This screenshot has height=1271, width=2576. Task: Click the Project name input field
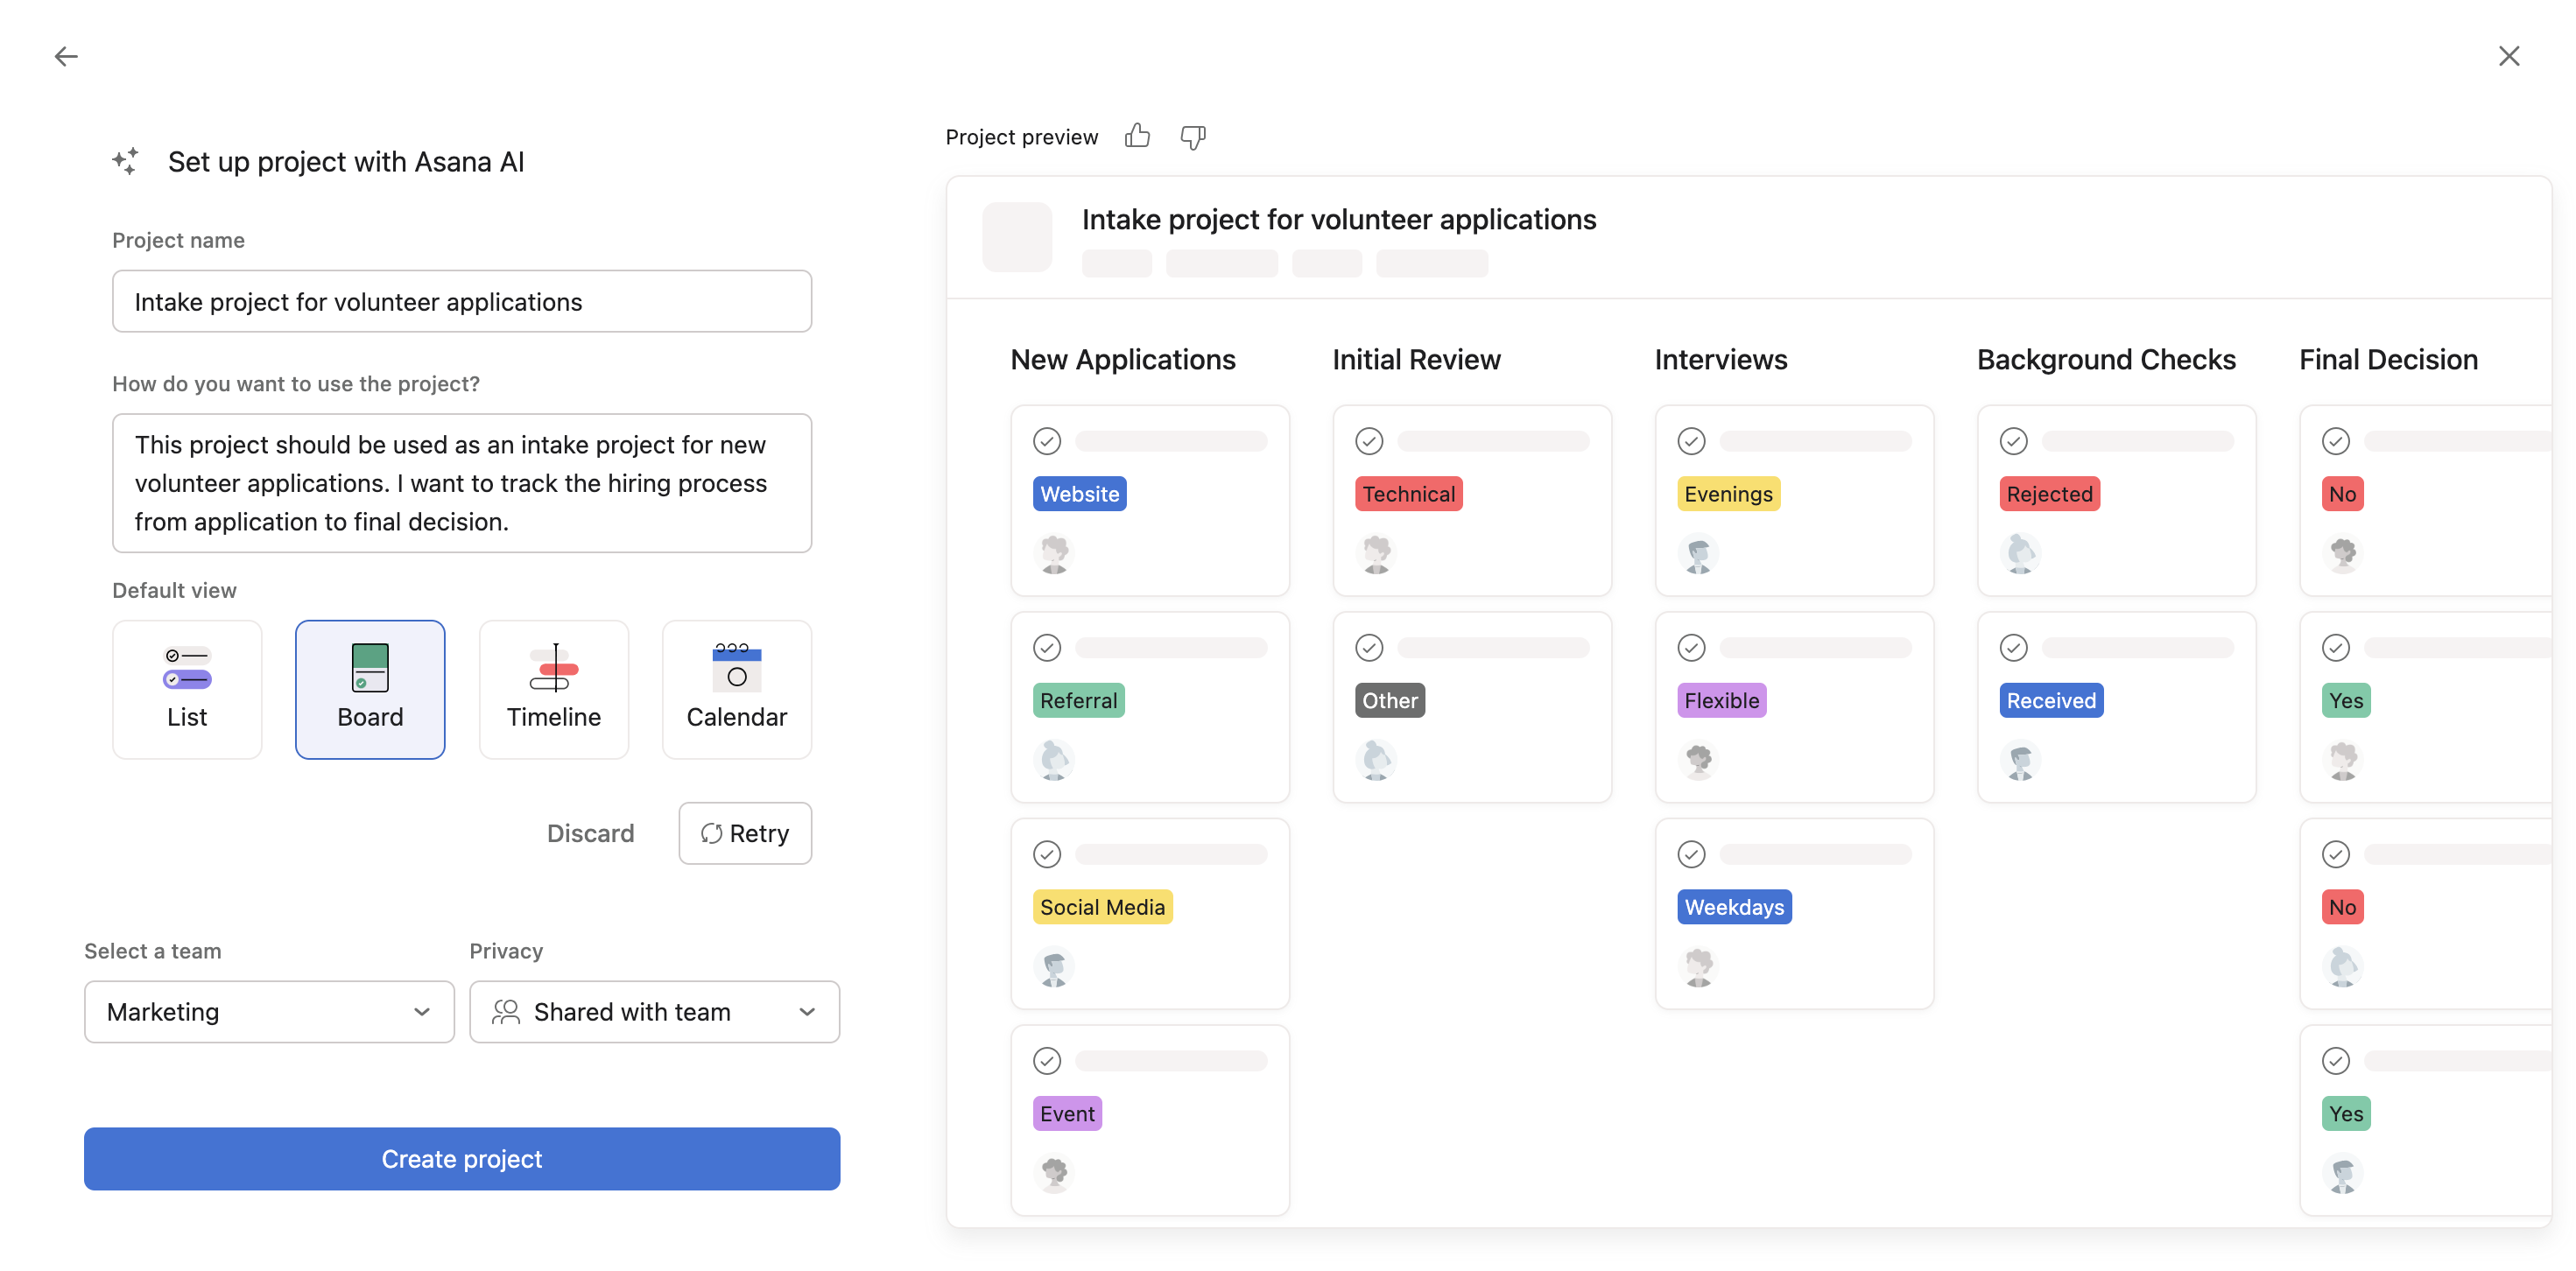point(461,302)
